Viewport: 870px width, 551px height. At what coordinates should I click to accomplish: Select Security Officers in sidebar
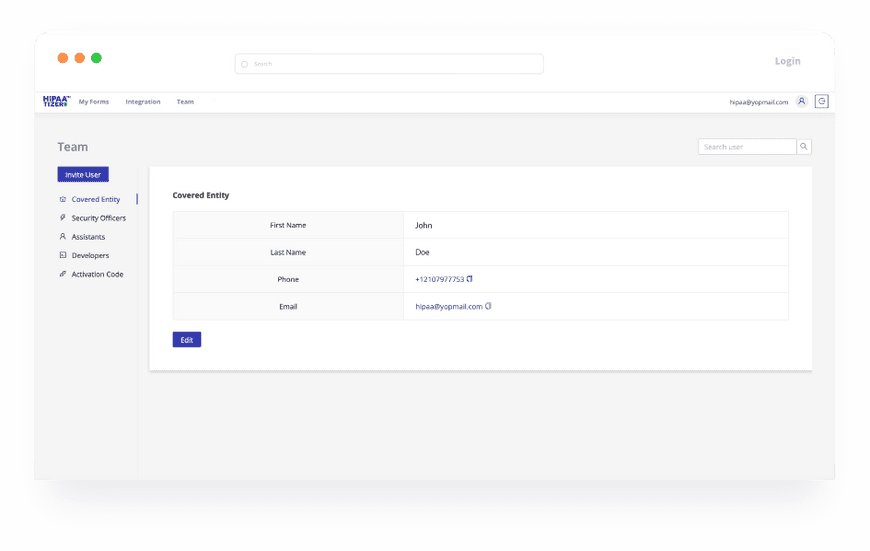click(98, 218)
